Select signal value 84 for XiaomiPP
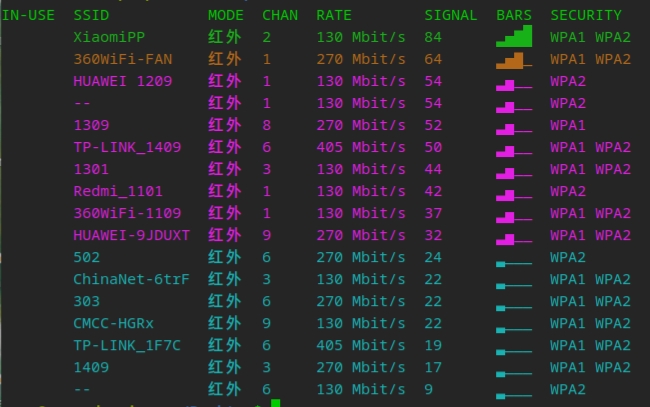Image resolution: width=650 pixels, height=407 pixels. tap(433, 37)
